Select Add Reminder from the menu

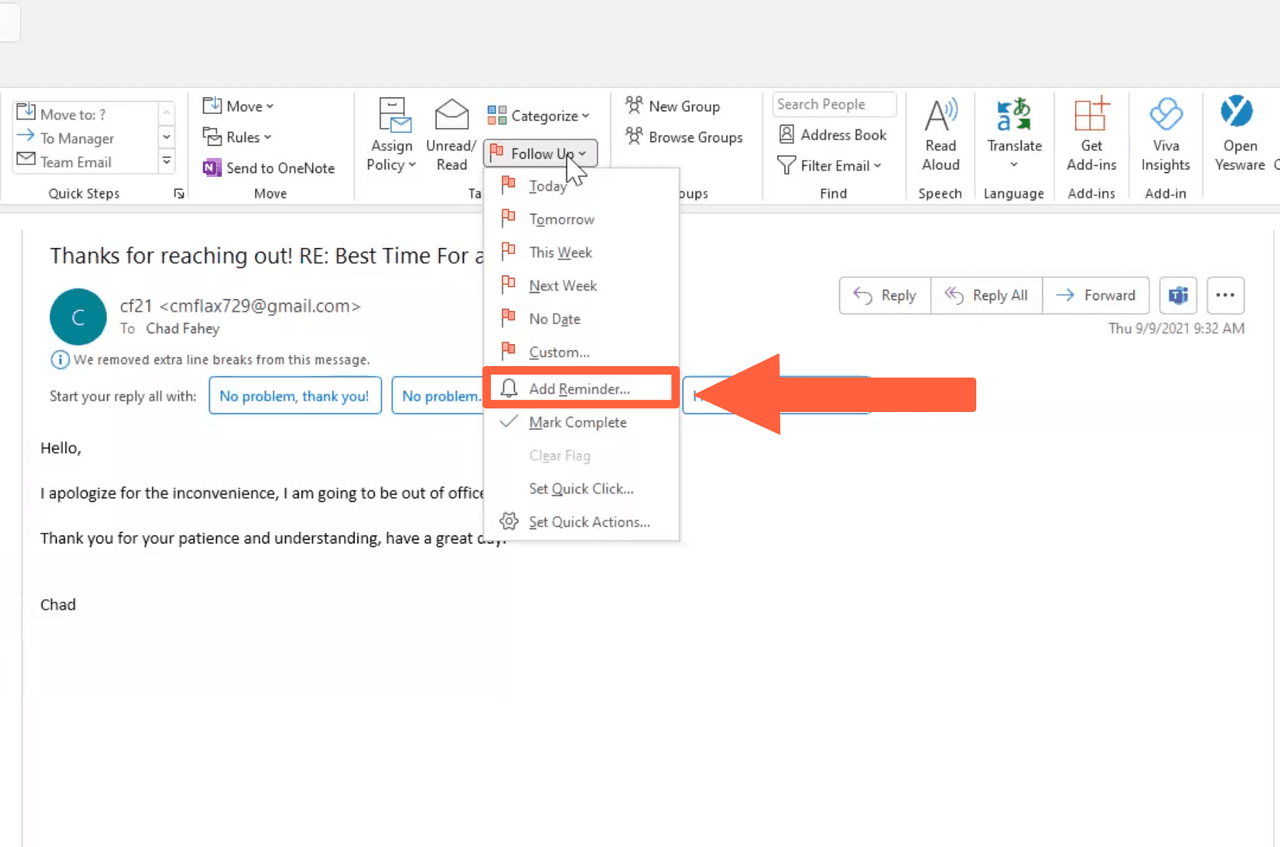click(x=579, y=389)
